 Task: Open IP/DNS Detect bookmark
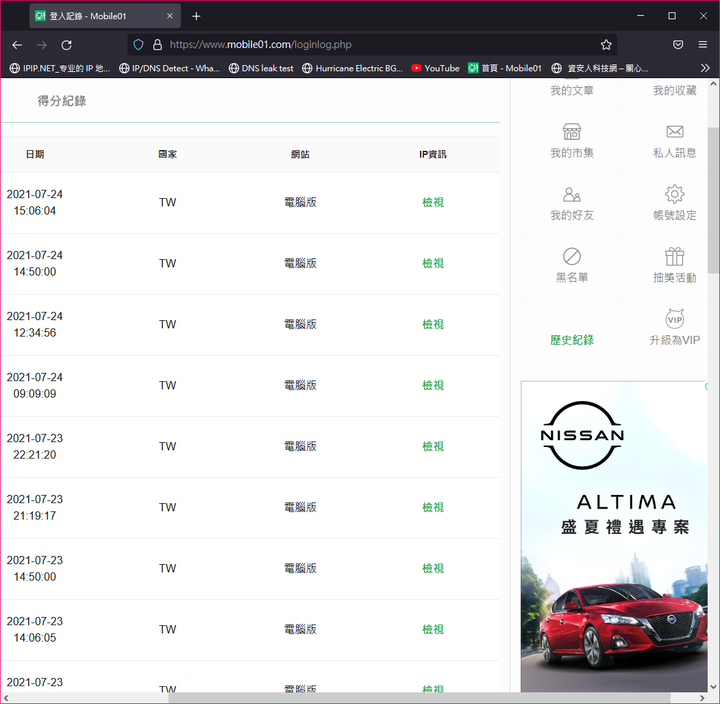click(x=169, y=68)
